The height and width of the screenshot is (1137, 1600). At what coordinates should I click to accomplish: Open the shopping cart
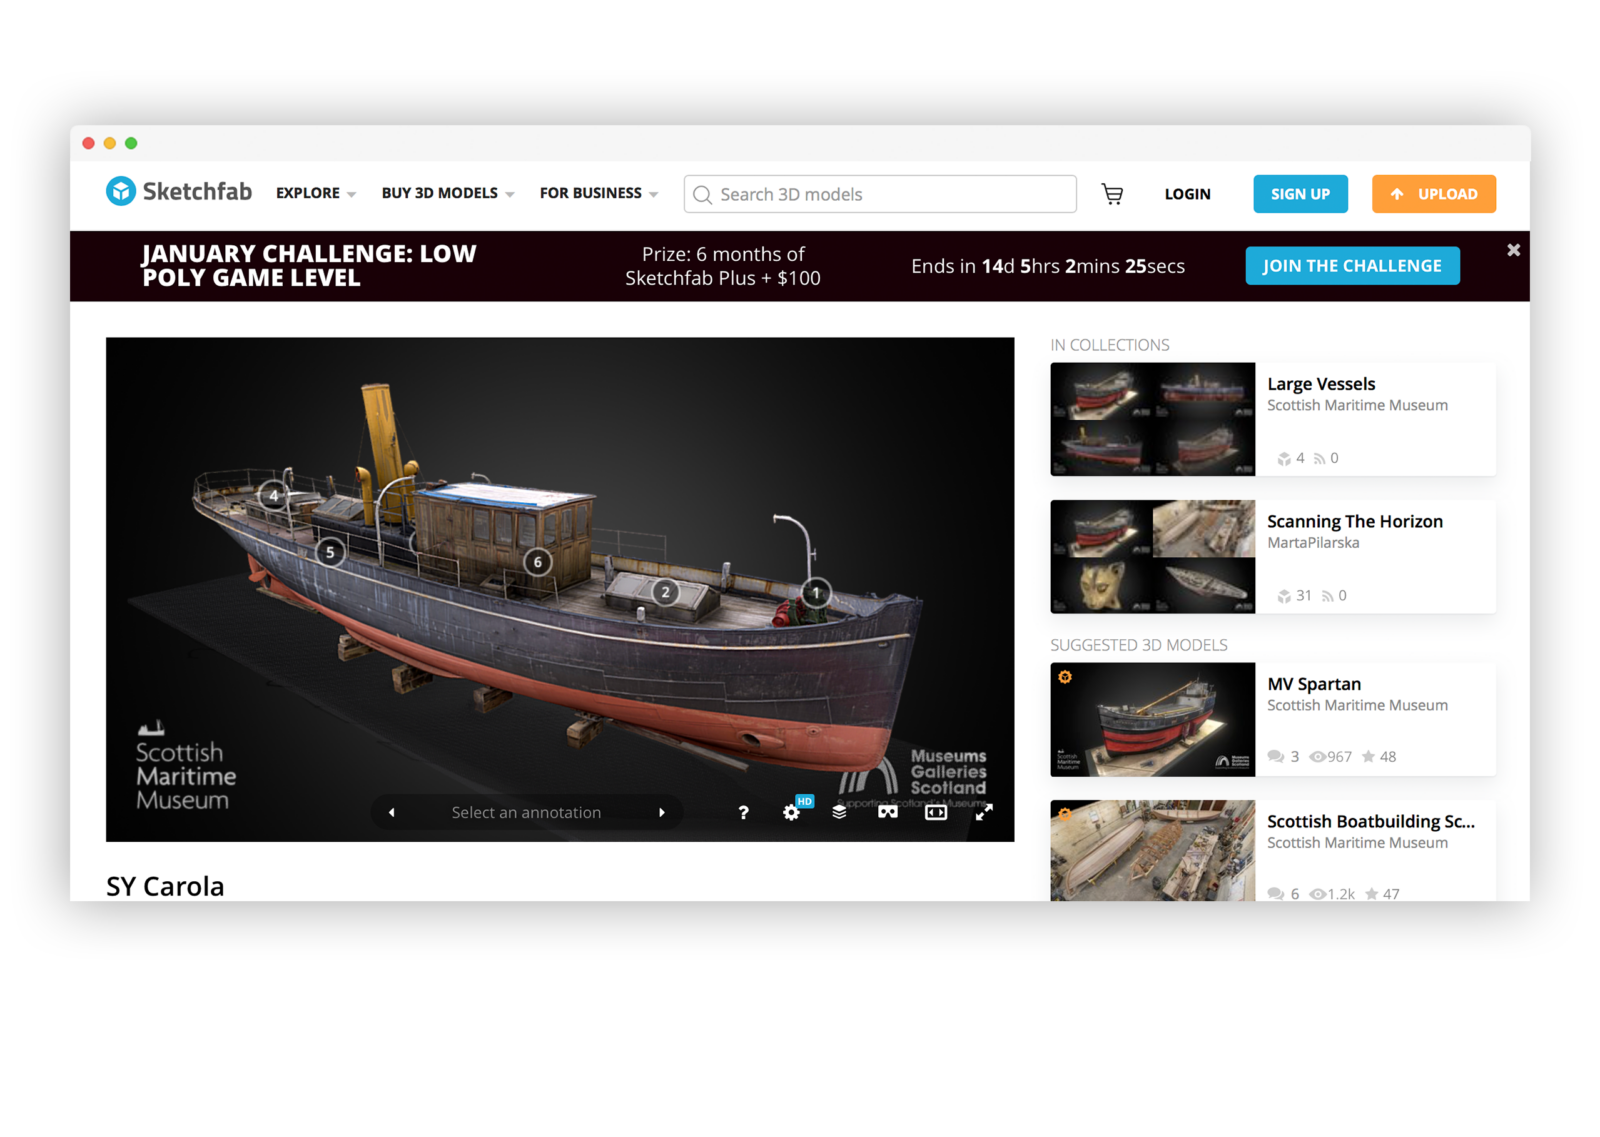1112,194
